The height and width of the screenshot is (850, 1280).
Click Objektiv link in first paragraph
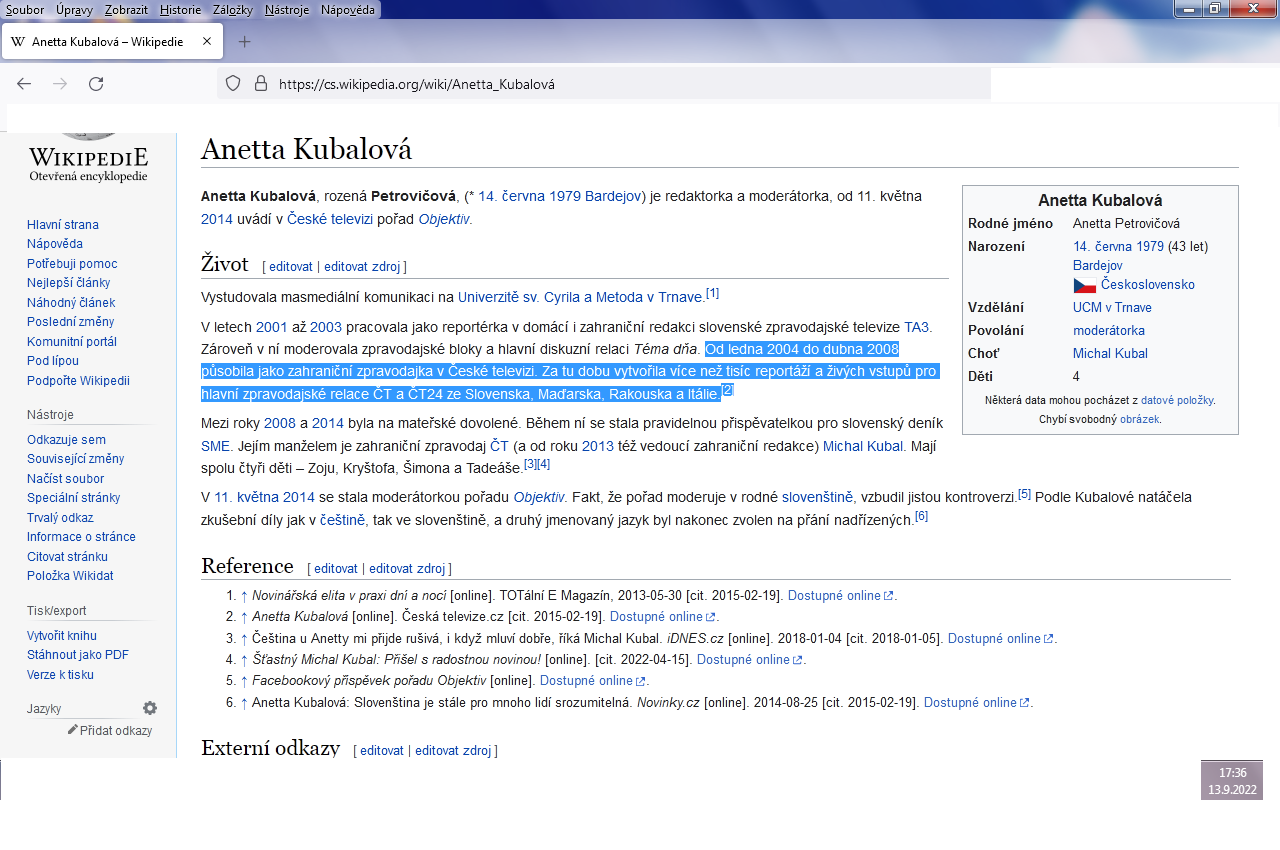click(443, 219)
